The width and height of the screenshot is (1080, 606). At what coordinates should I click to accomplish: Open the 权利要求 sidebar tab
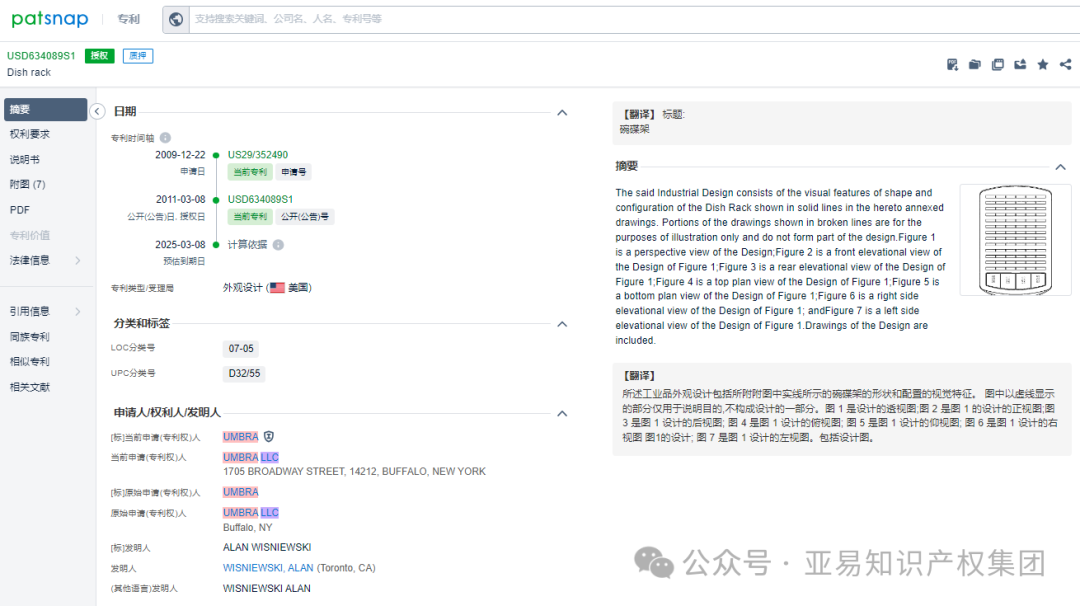pyautogui.click(x=30, y=134)
